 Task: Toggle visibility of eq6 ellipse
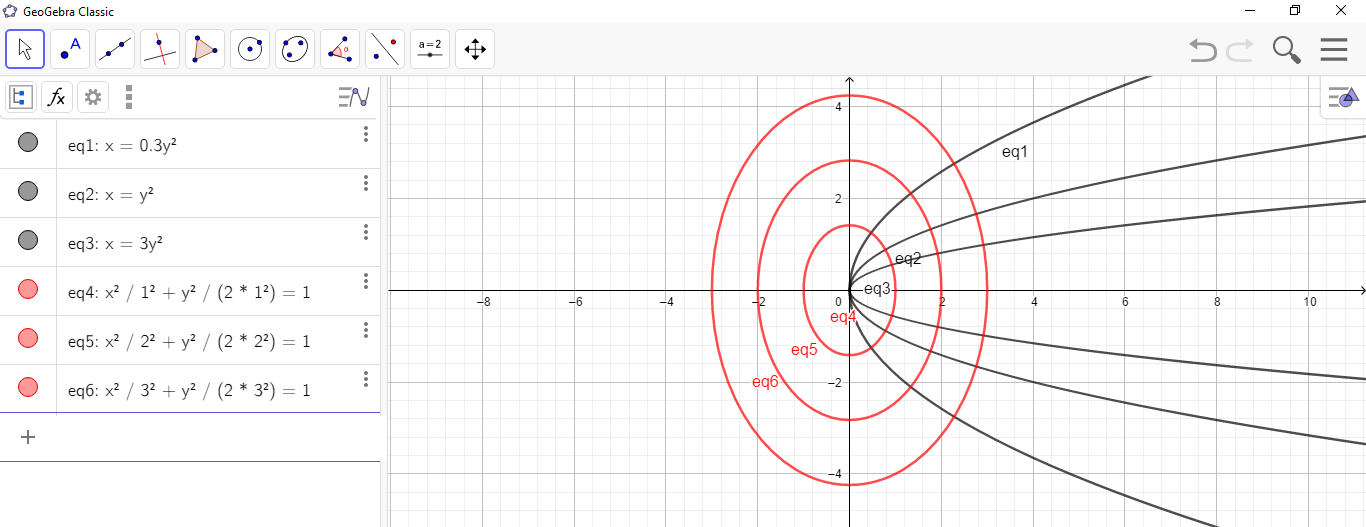(28, 388)
